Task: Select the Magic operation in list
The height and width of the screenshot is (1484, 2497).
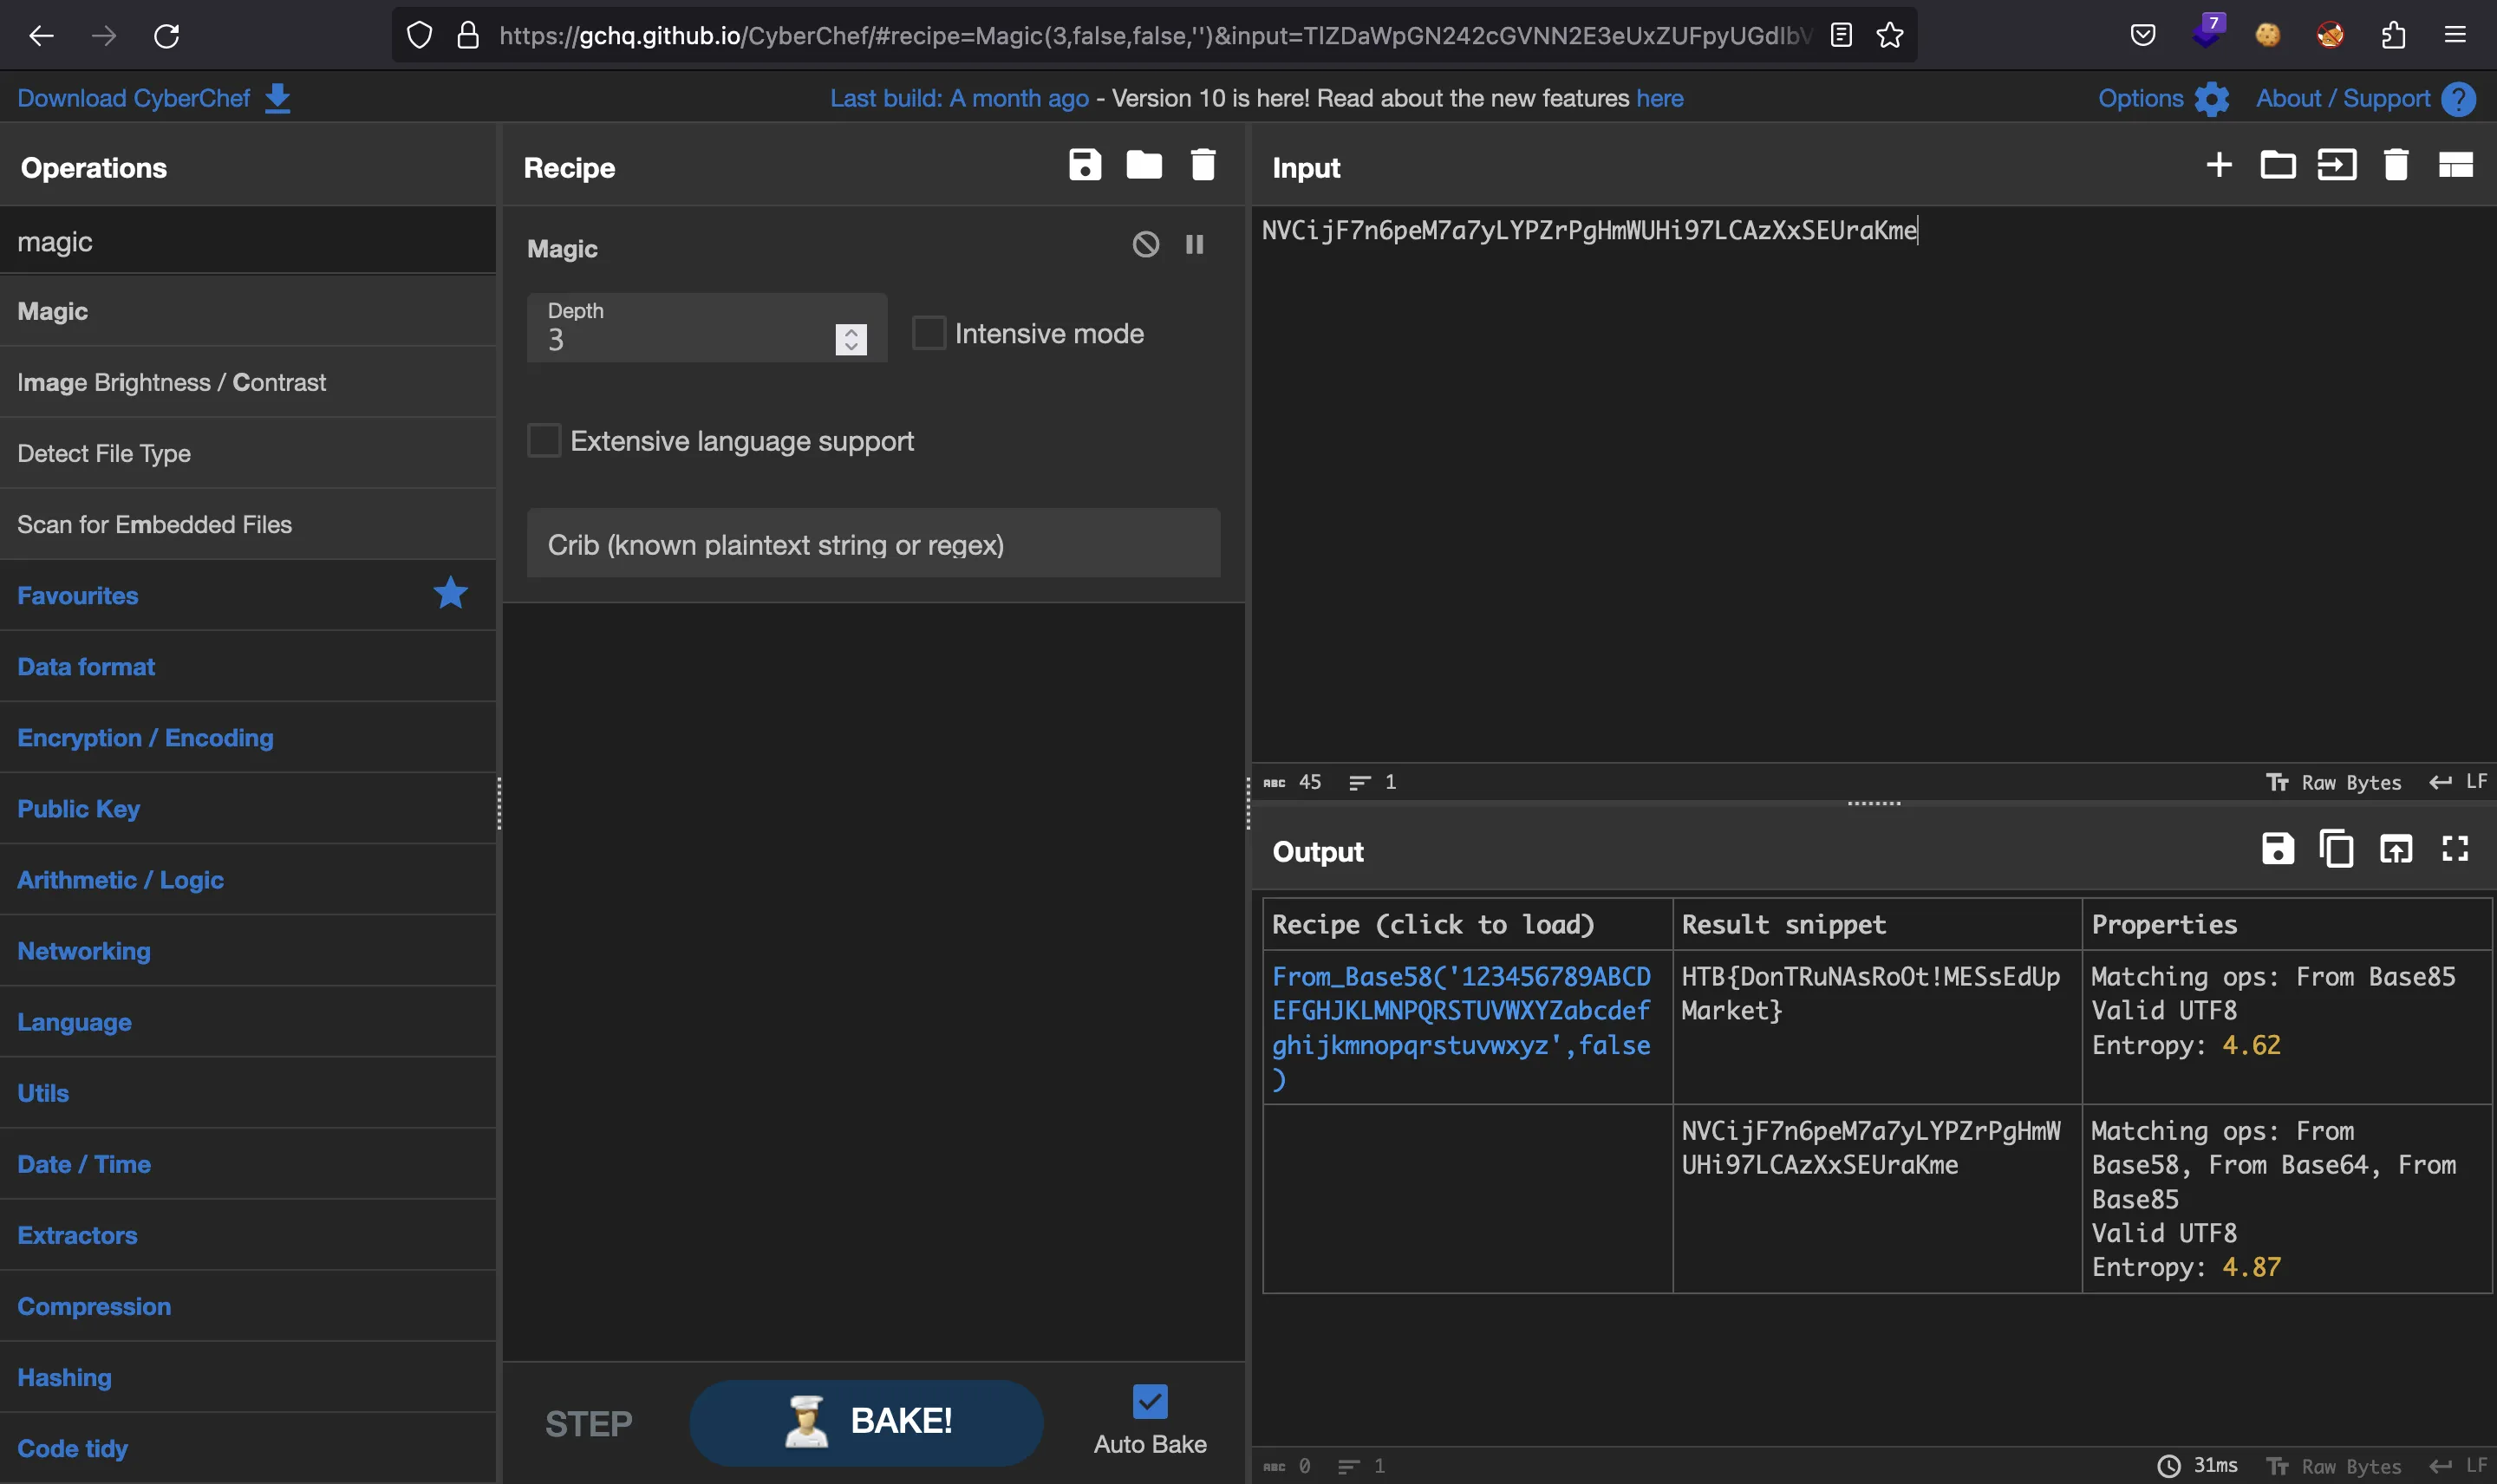Action: pyautogui.click(x=248, y=311)
